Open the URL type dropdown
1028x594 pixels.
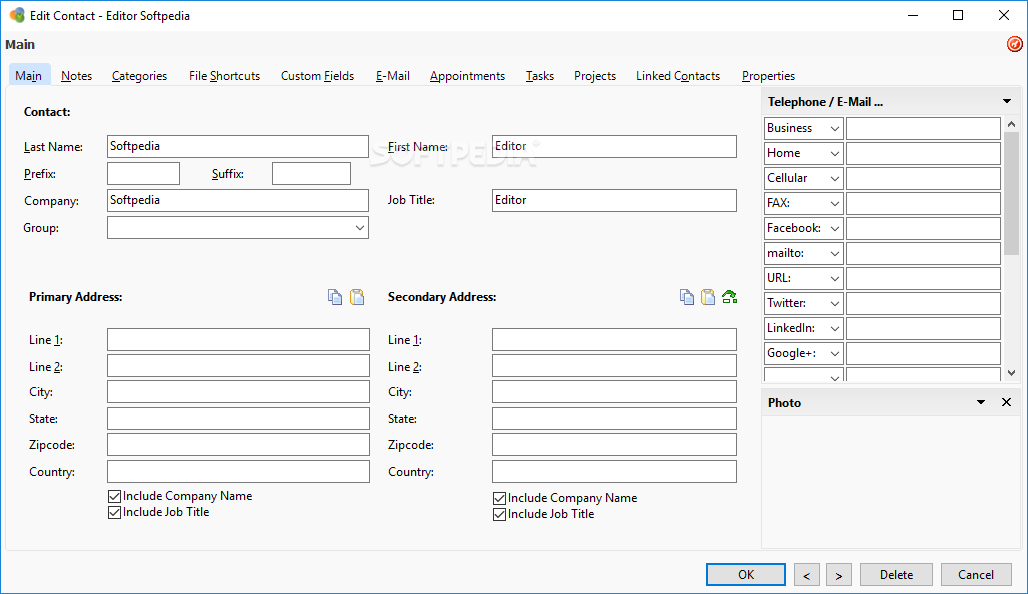click(835, 278)
